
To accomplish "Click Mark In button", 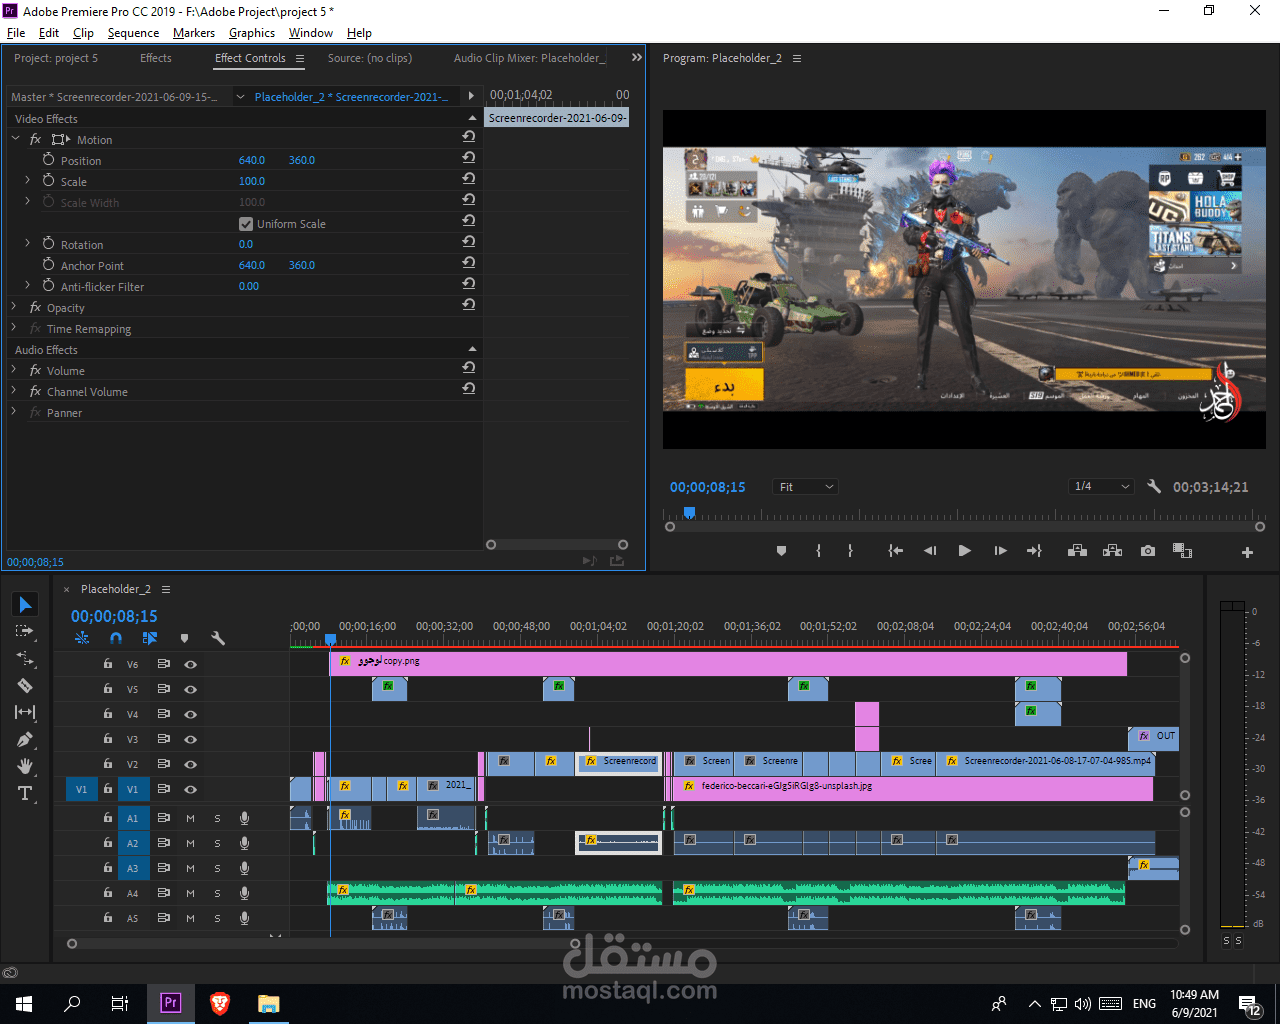I will pos(818,551).
